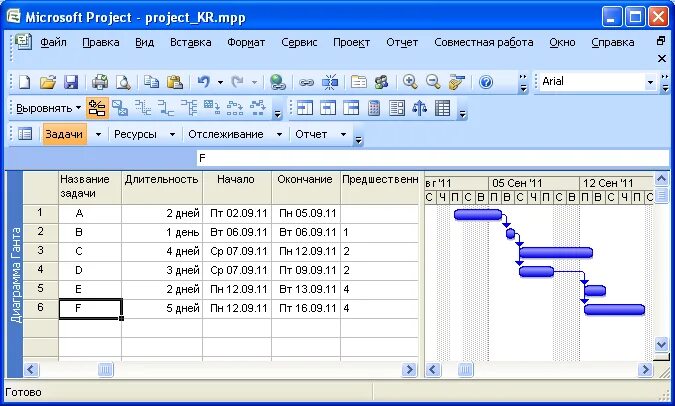Screen dimensions: 675x406
Task: Copy the selection using the Copy icon
Action: [151, 82]
